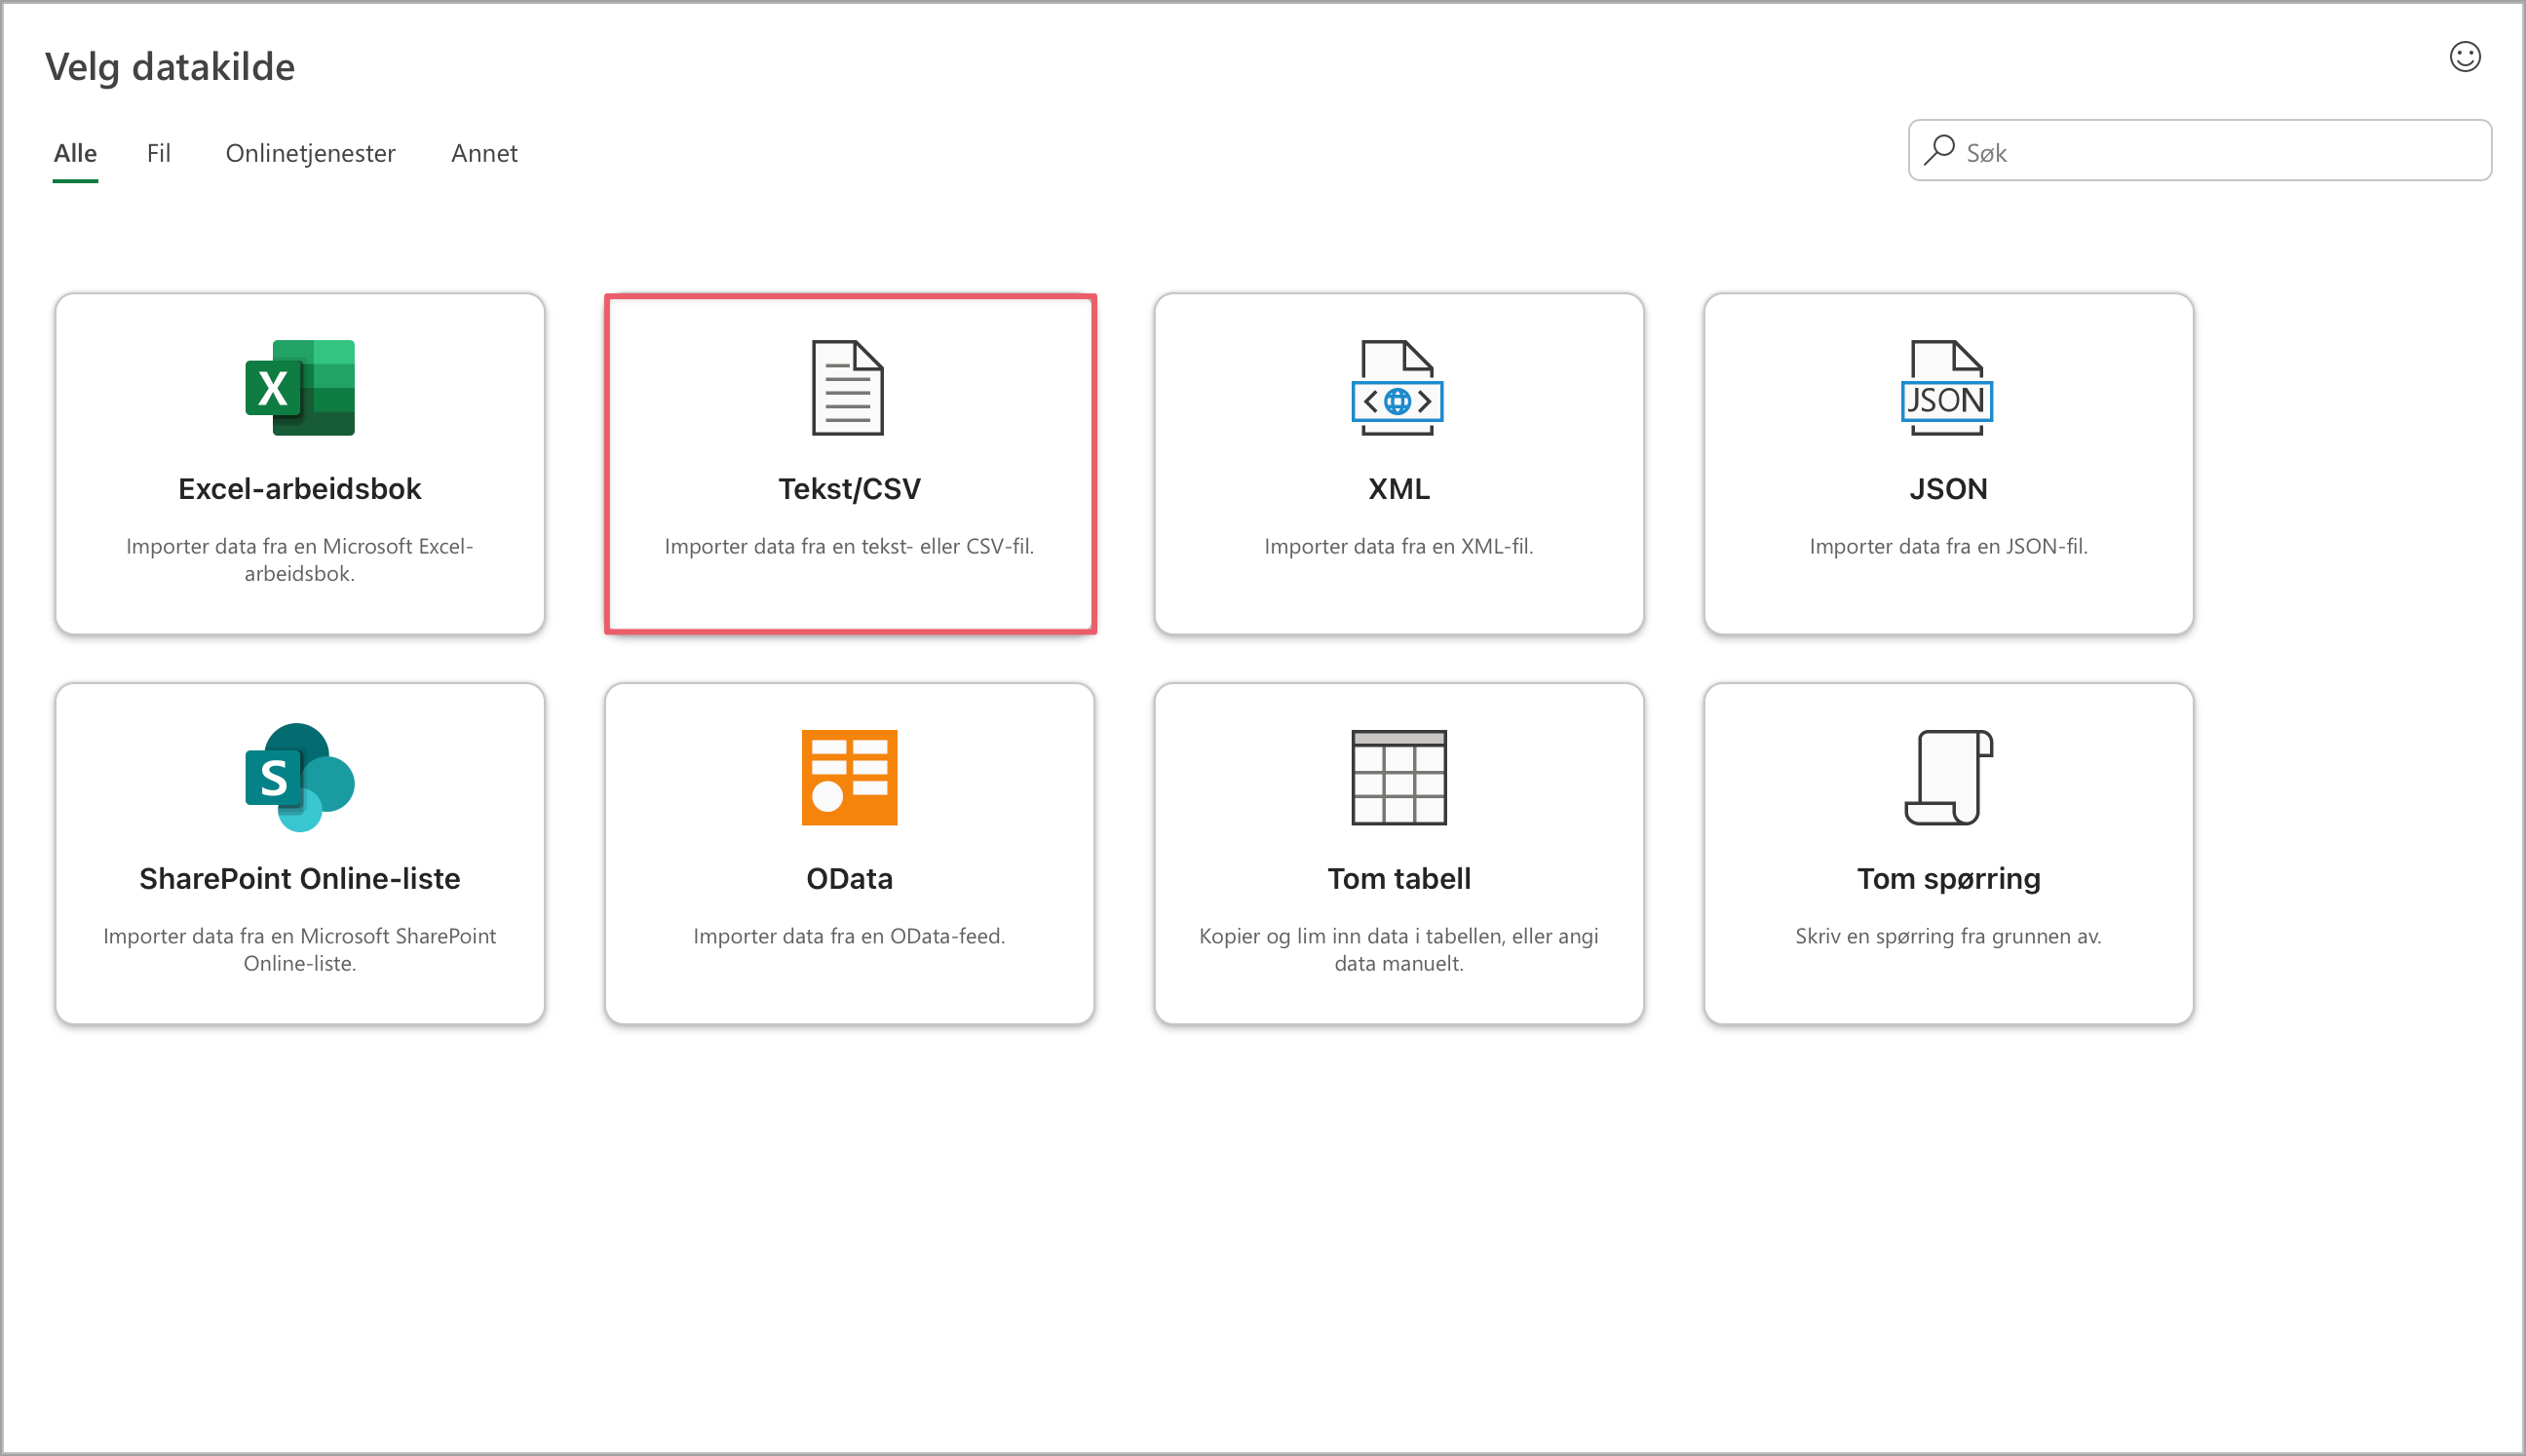2526x1456 pixels.
Task: Click the Excel workbook icon
Action: pyautogui.click(x=300, y=388)
